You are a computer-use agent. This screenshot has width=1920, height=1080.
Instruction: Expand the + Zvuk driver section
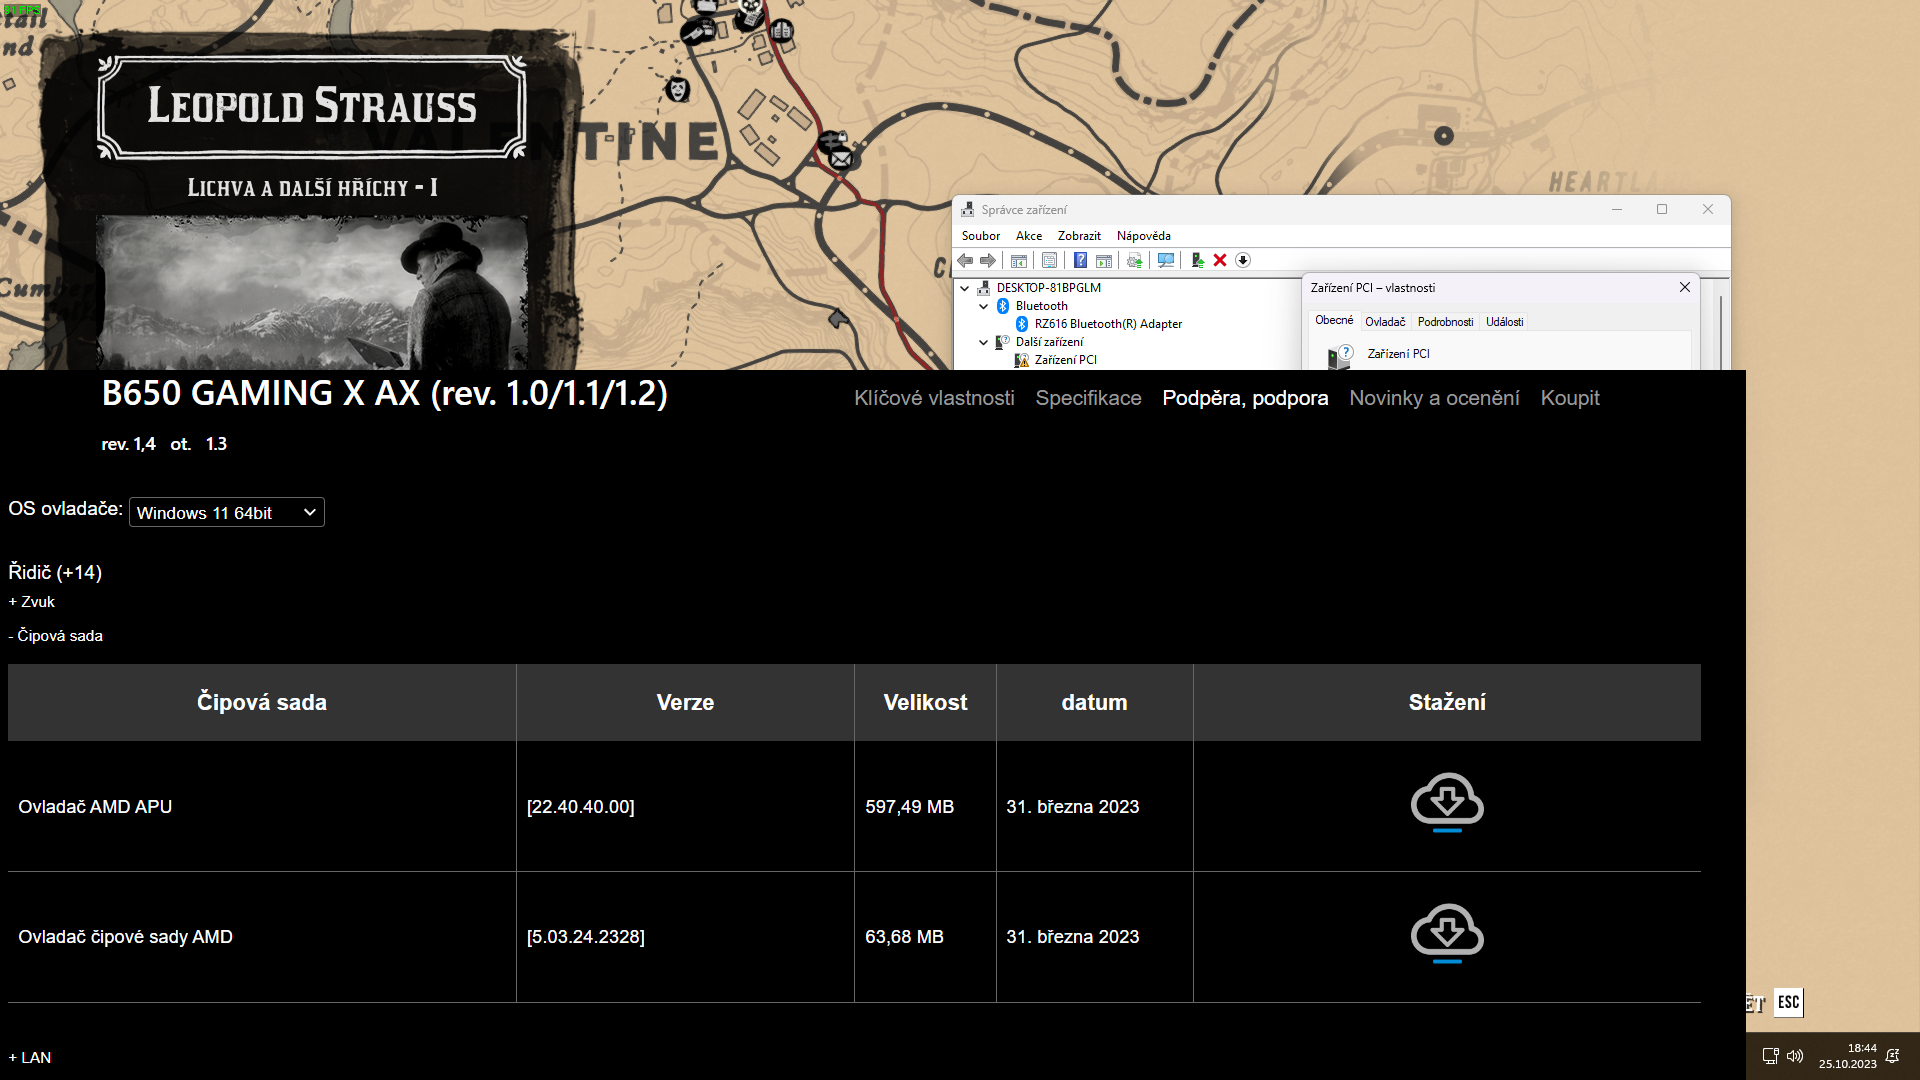[x=32, y=602]
